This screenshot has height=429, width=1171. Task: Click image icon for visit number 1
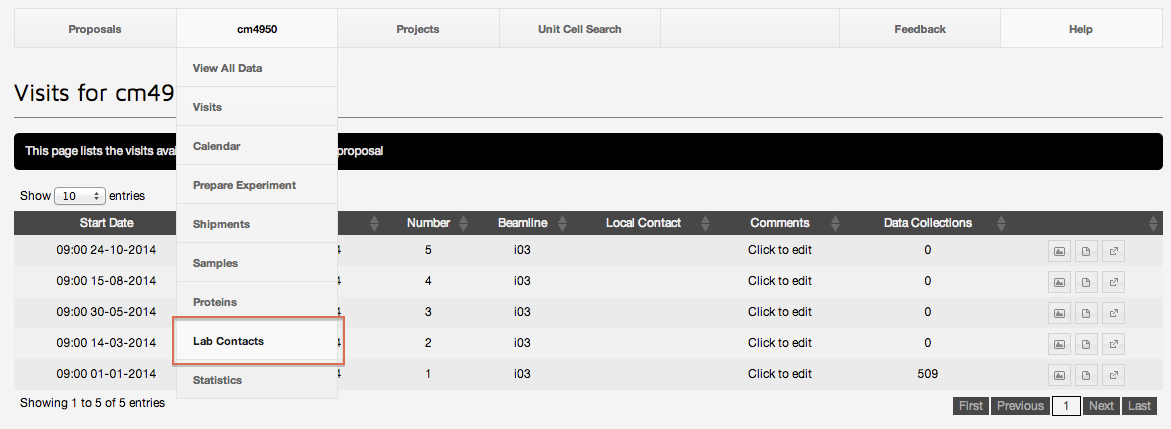1060,375
